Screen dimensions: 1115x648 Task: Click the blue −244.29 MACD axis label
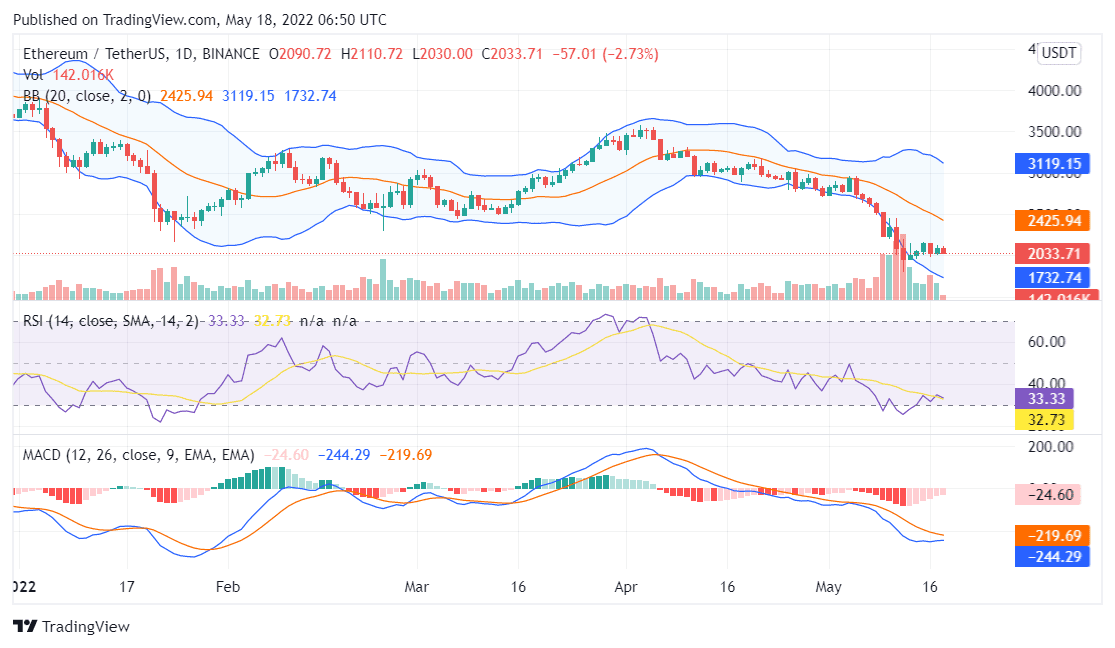(x=1052, y=557)
